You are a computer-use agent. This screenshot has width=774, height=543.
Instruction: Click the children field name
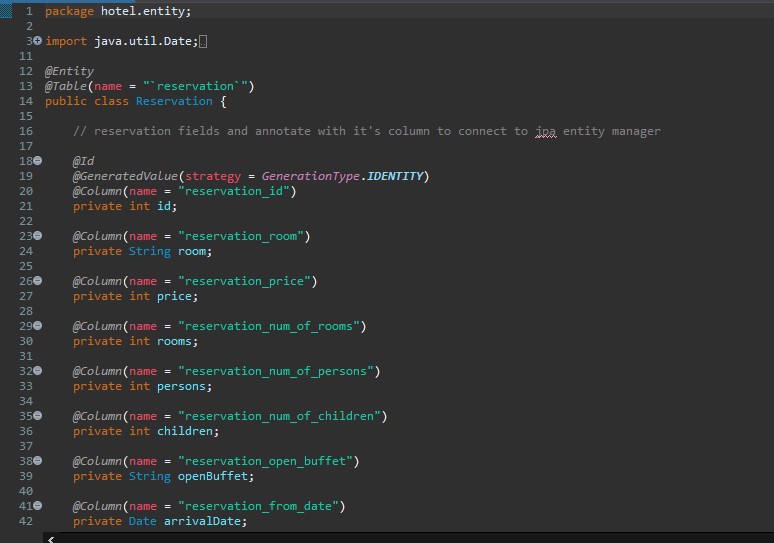185,431
